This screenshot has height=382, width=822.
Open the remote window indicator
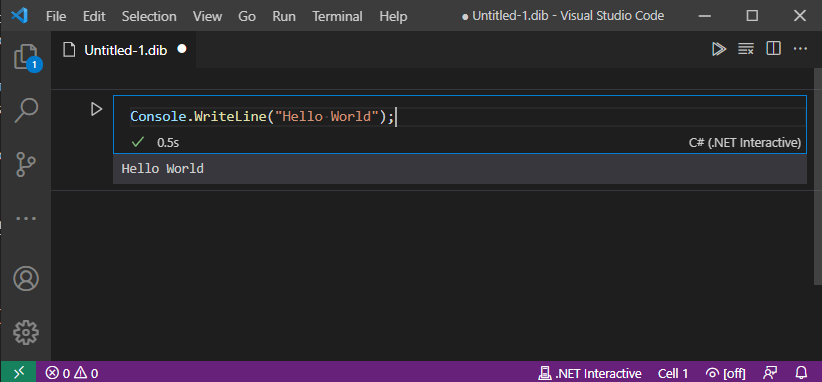[18, 372]
